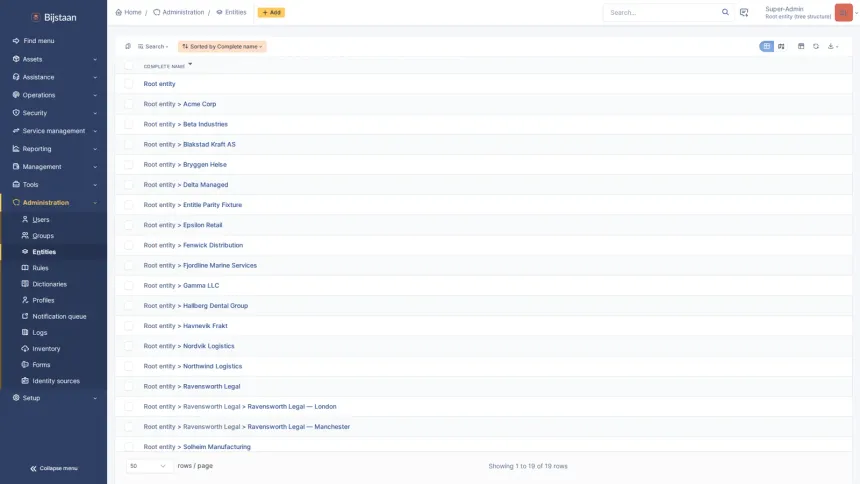Check the Gamma LLC row checkbox

coord(128,285)
